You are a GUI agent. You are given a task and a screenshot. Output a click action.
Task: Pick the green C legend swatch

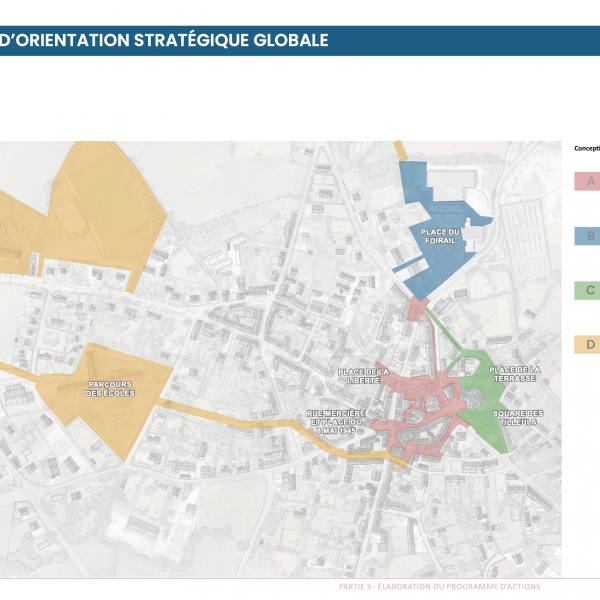pyautogui.click(x=589, y=291)
